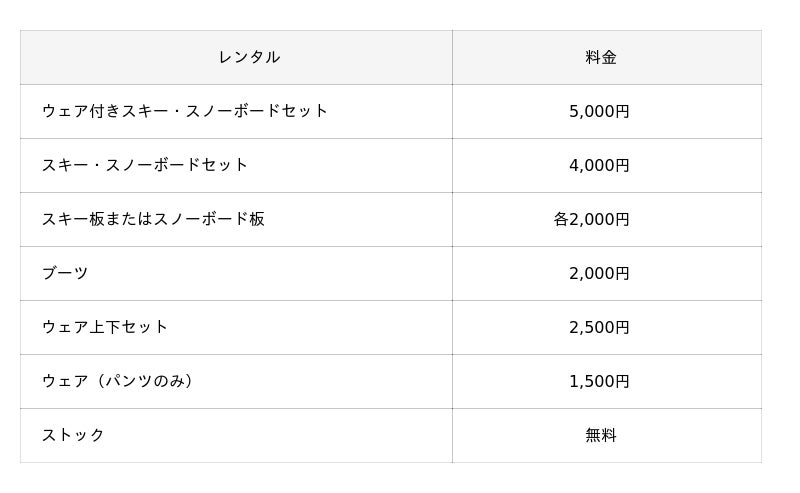Click the 2,000円 price for ブーツ
800x493 pixels.
[x=599, y=273]
